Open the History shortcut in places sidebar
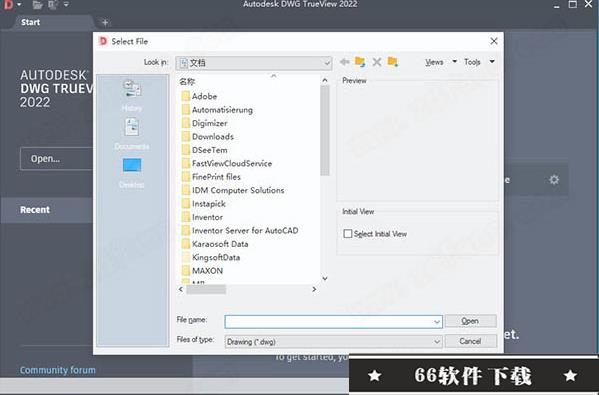Screen dimensions: 599x395 132,95
